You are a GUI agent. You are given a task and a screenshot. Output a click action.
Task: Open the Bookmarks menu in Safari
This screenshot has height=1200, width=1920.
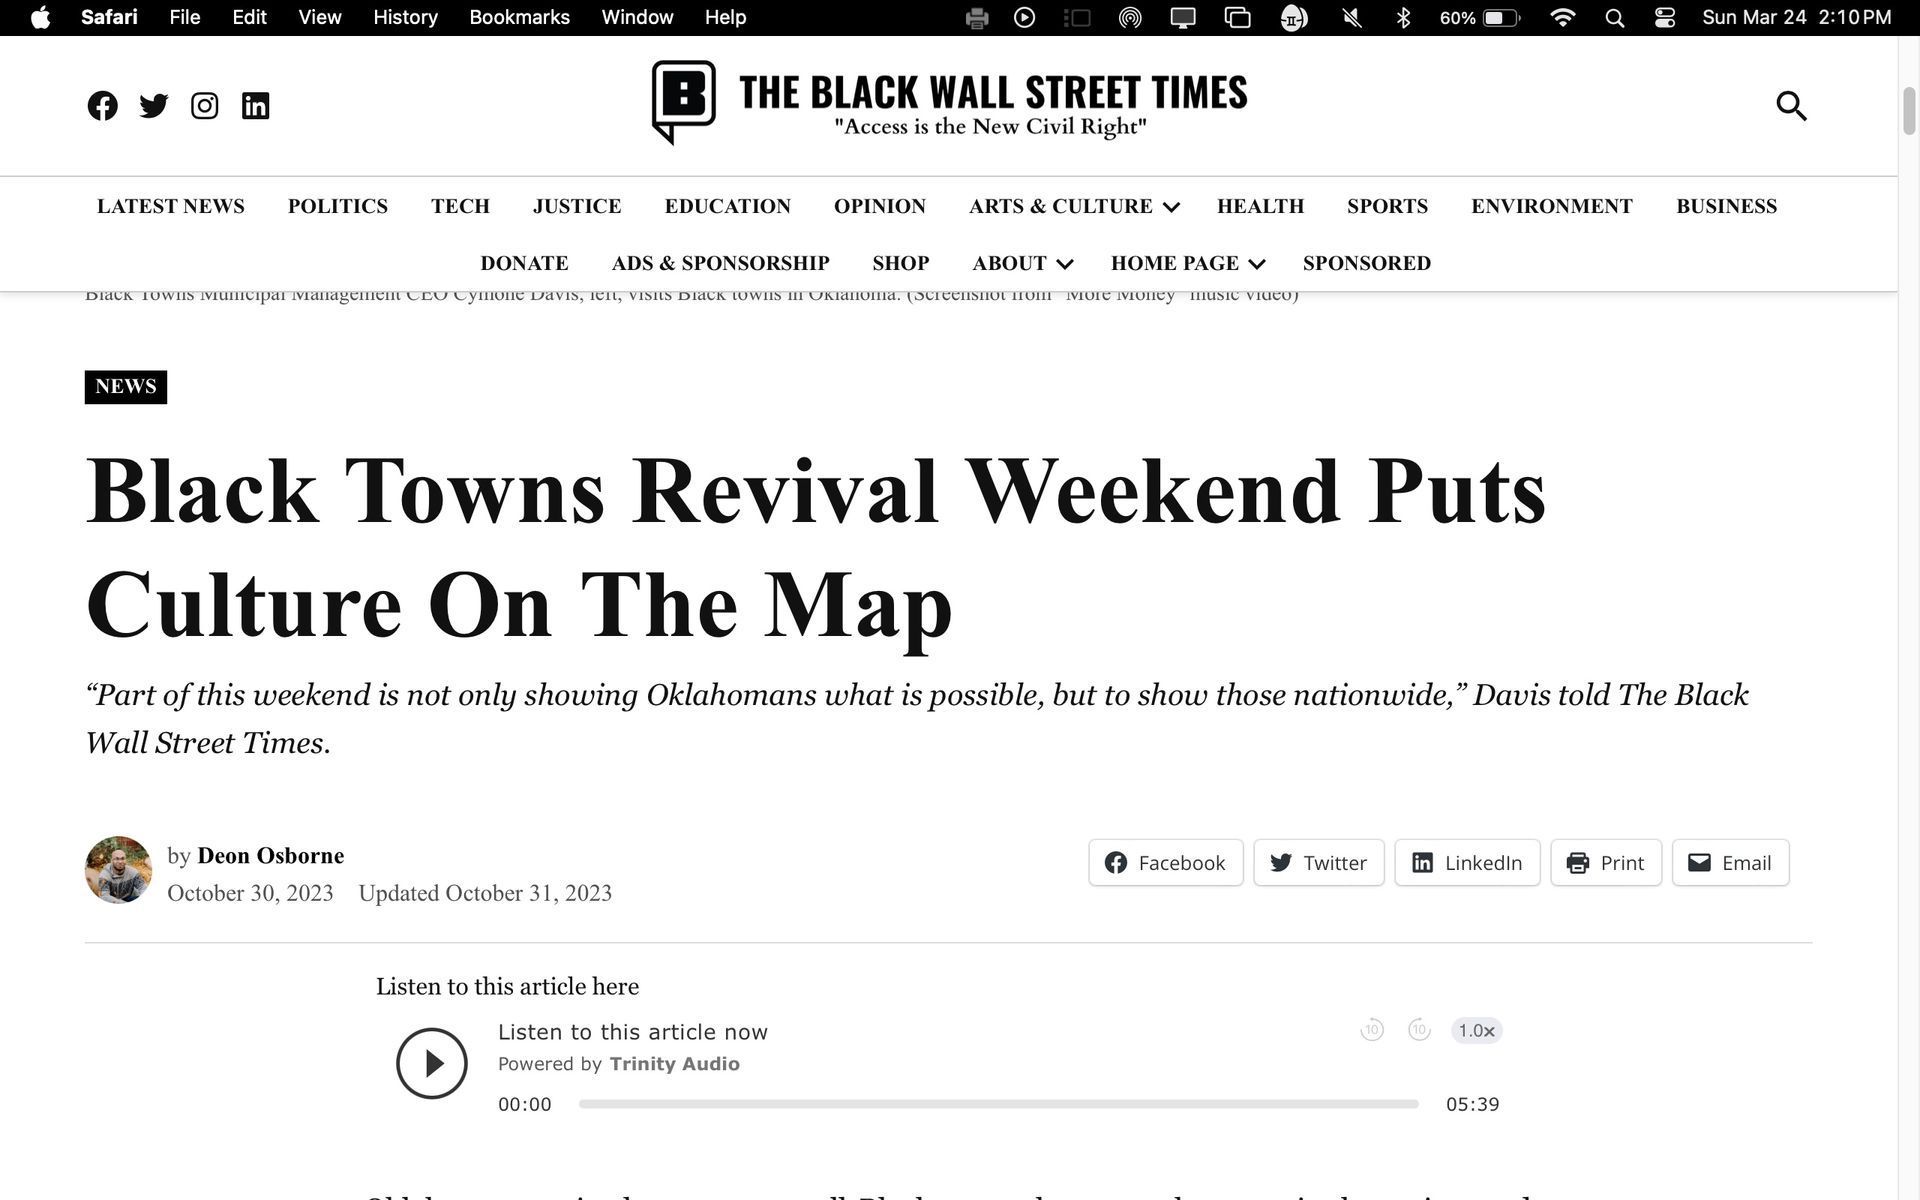519,18
